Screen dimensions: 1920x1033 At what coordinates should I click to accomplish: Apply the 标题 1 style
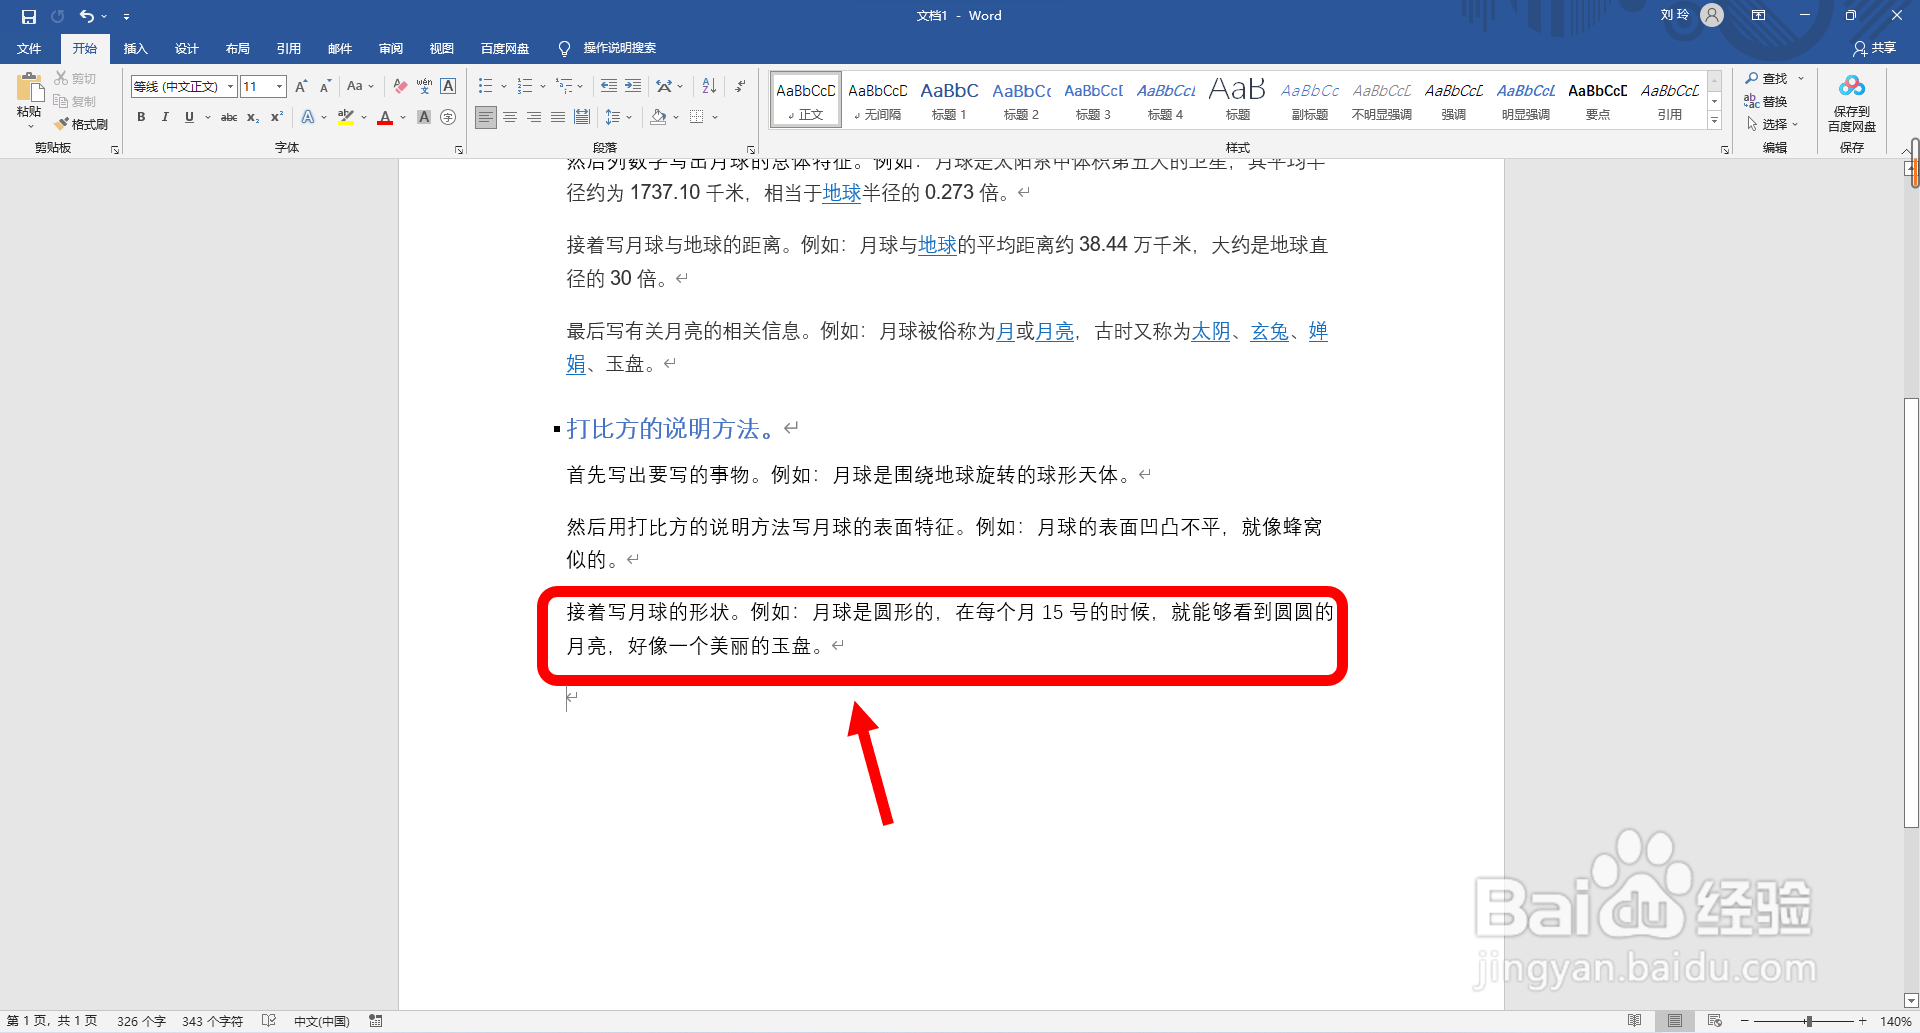(949, 99)
